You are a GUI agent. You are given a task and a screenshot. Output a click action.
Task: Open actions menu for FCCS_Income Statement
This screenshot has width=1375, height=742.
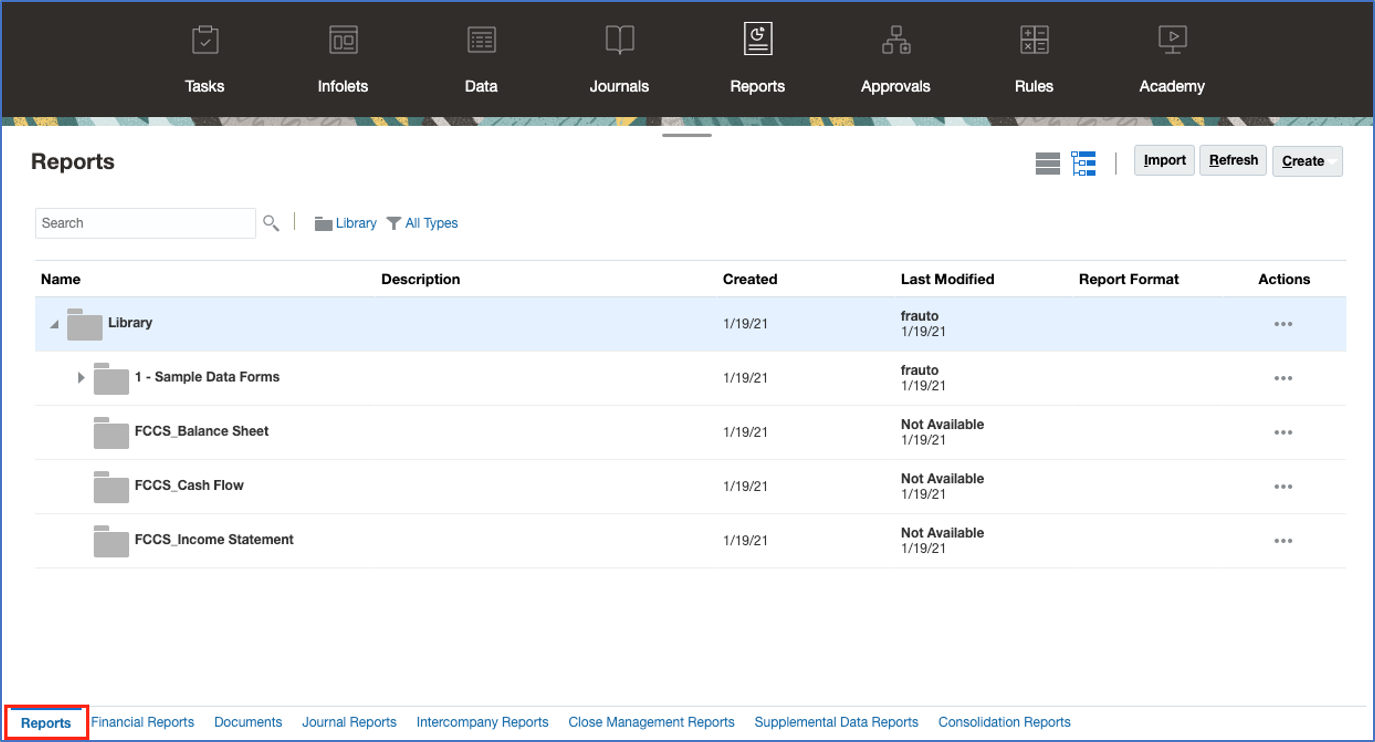tap(1283, 540)
